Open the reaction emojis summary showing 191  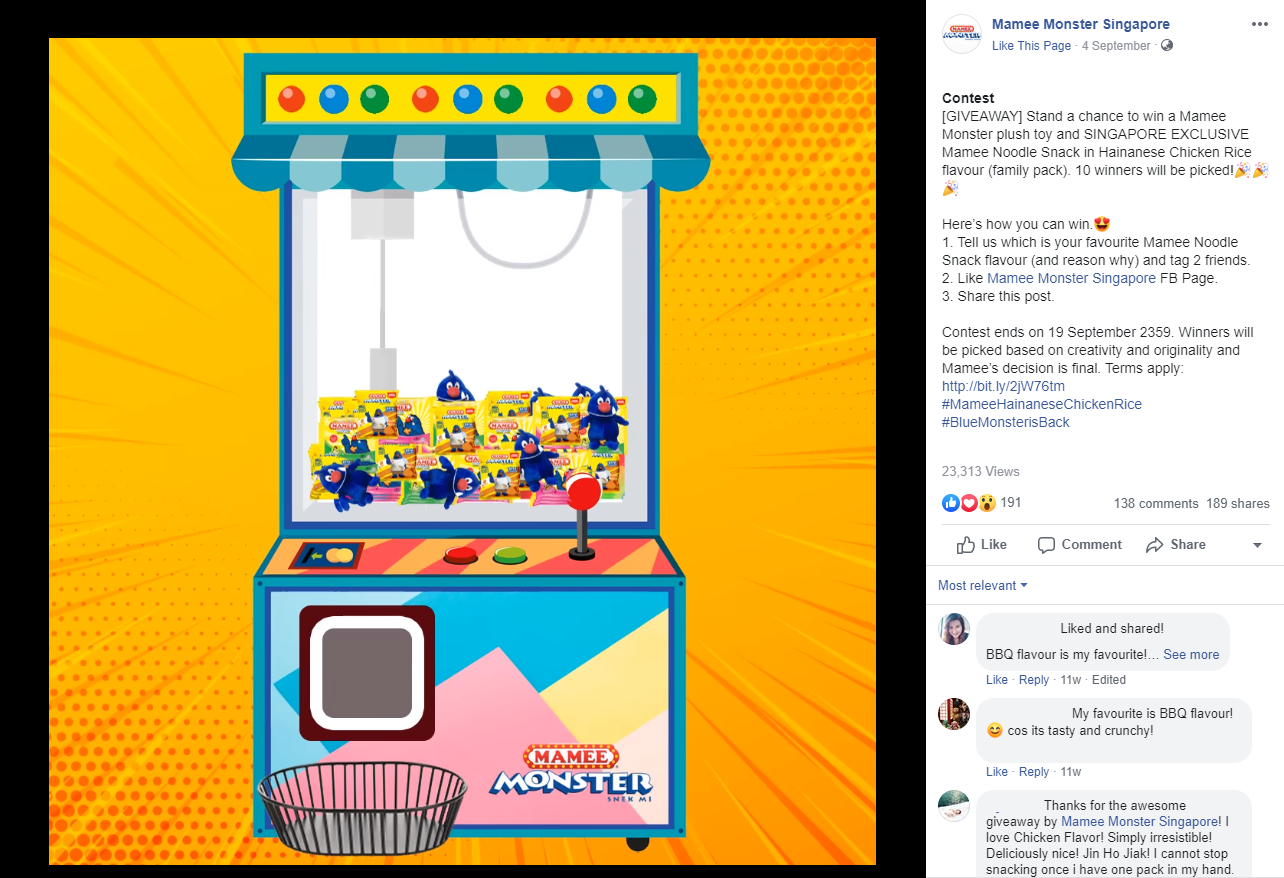tap(982, 503)
